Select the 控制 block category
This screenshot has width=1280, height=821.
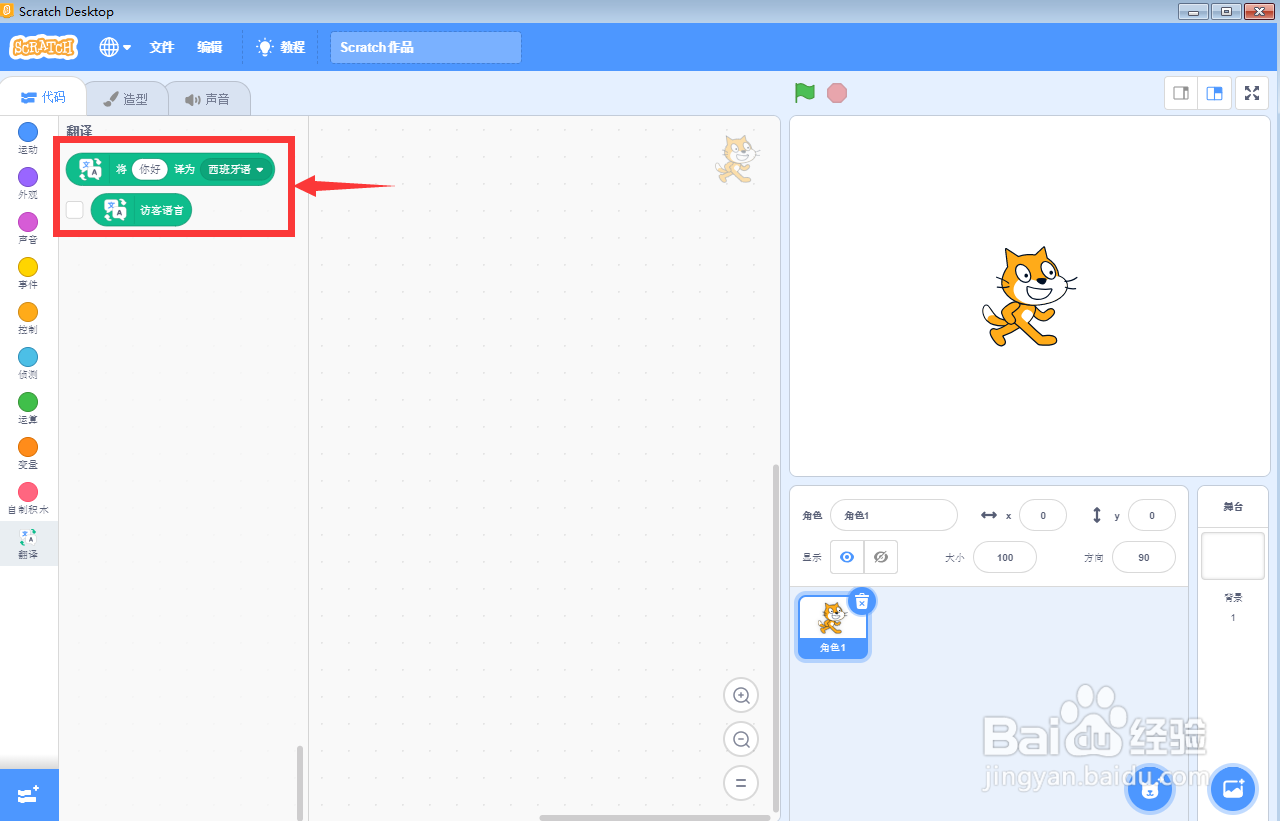point(28,318)
